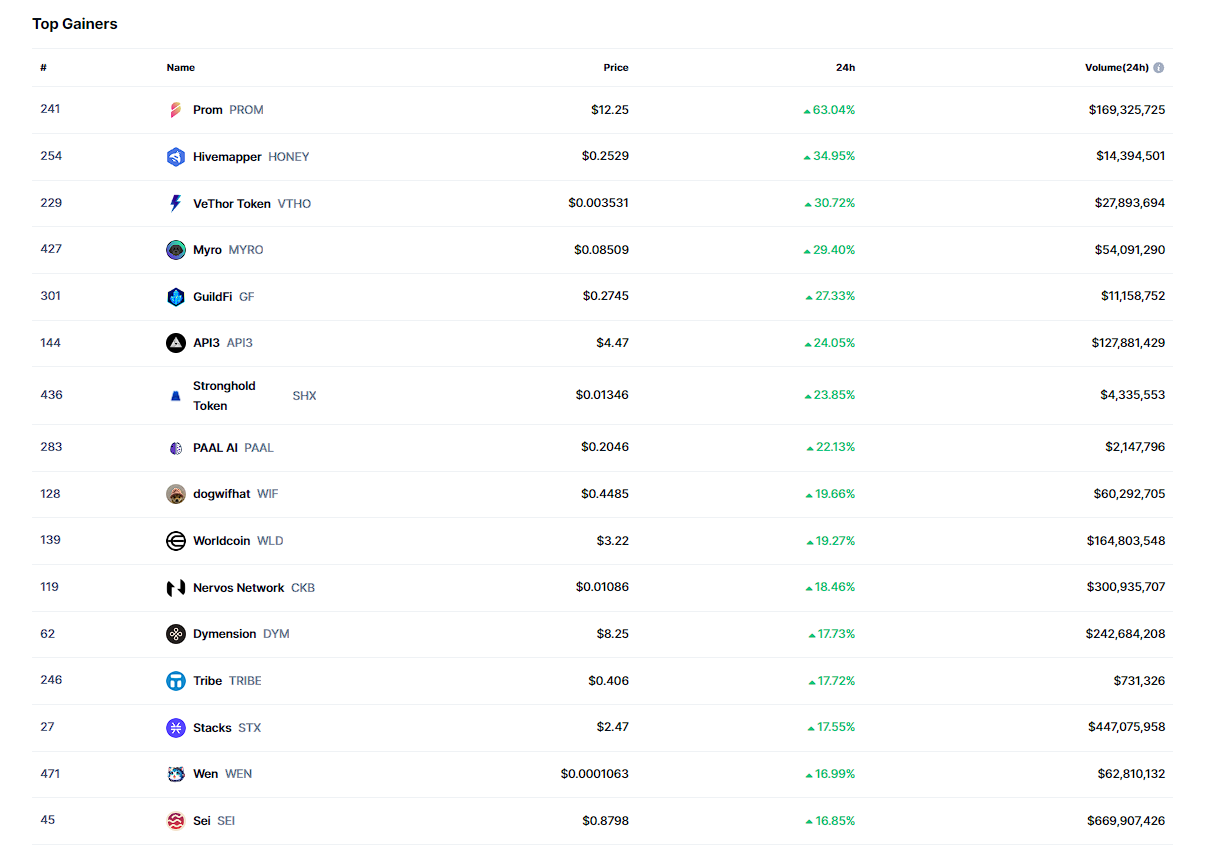Click the Worldcoin price $3.22
The height and width of the screenshot is (847, 1212).
pyautogui.click(x=613, y=541)
